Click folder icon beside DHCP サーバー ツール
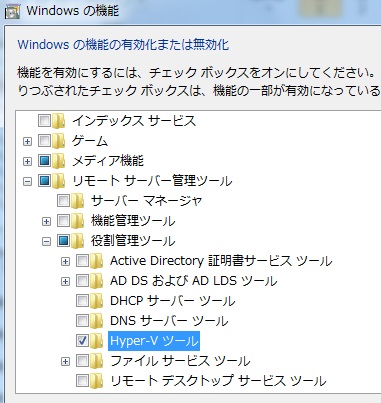Viewport: 381px width, 403px height. tap(97, 301)
